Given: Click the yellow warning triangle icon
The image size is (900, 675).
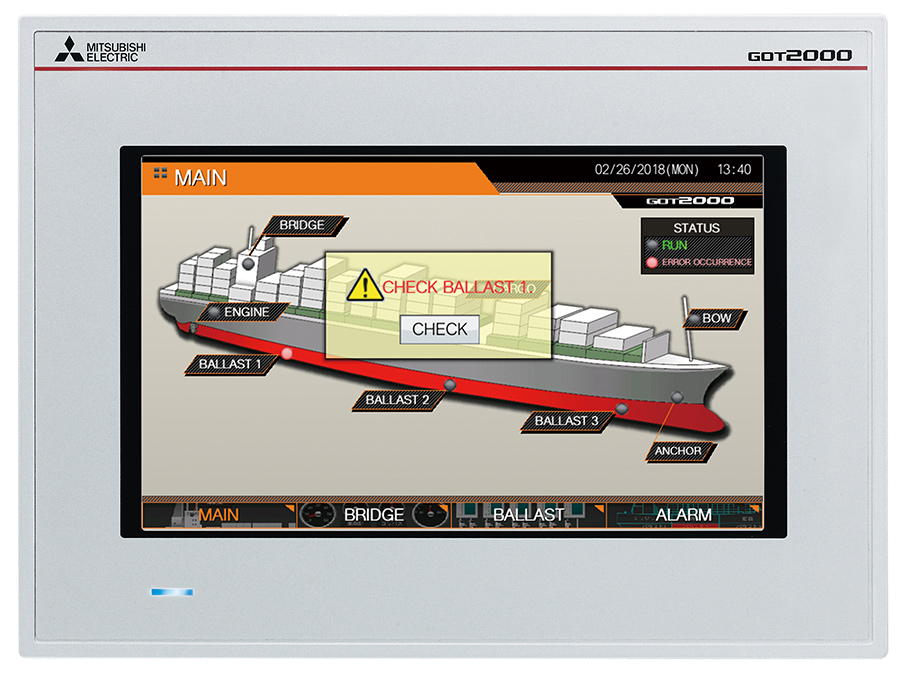Looking at the screenshot, I should (x=365, y=285).
